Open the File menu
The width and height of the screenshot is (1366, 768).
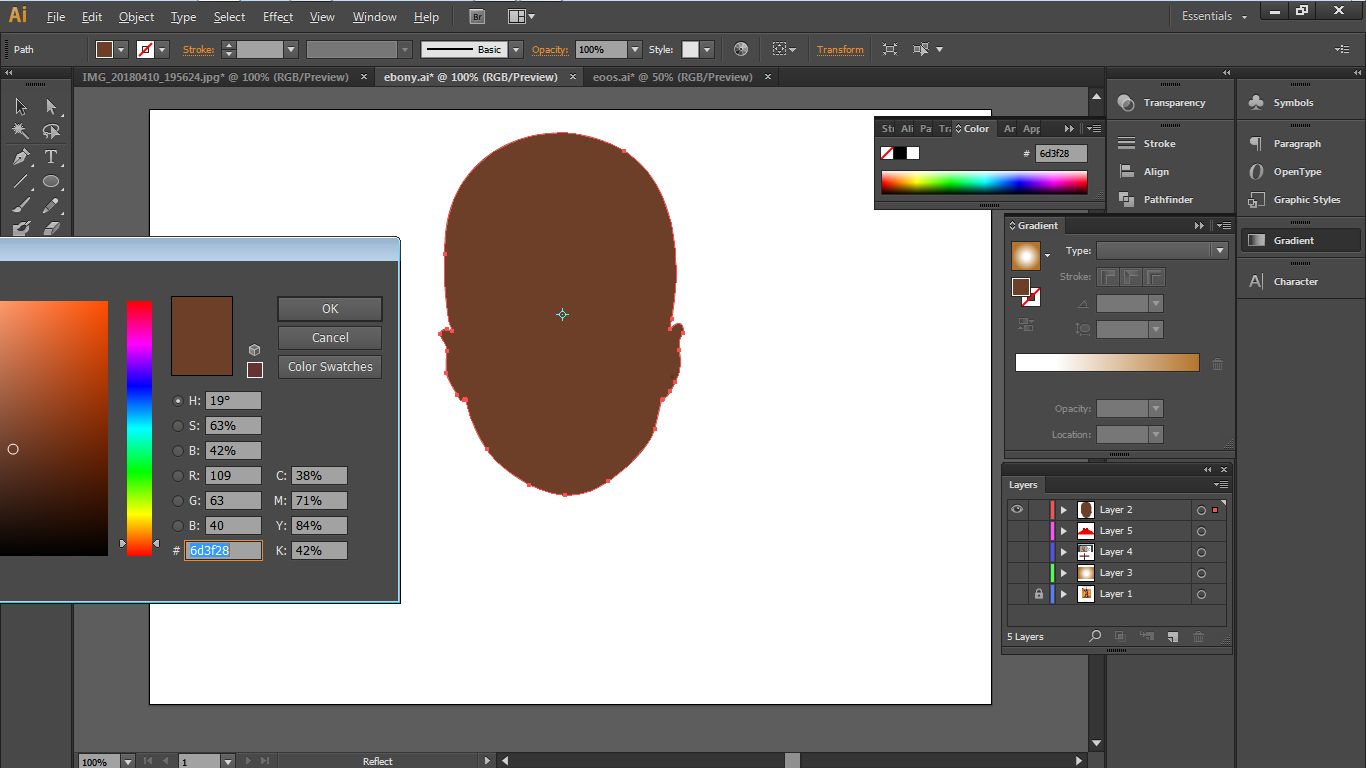[56, 17]
